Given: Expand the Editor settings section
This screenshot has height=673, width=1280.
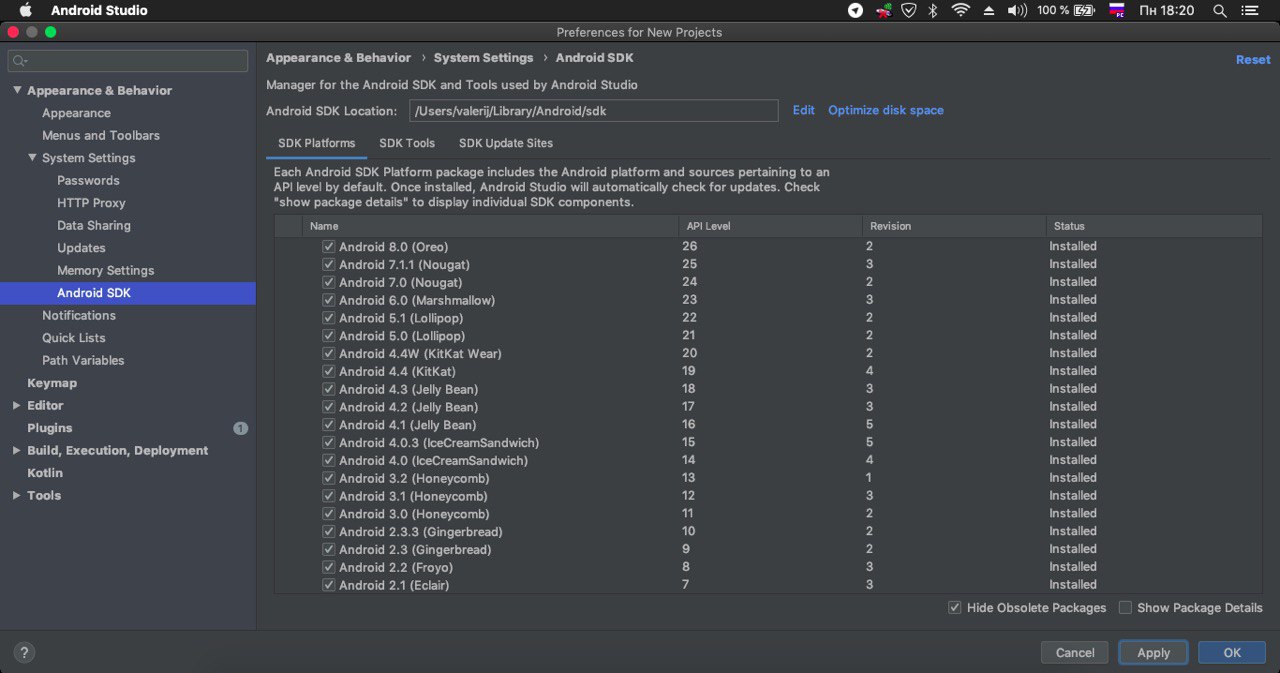Looking at the screenshot, I should [16, 406].
